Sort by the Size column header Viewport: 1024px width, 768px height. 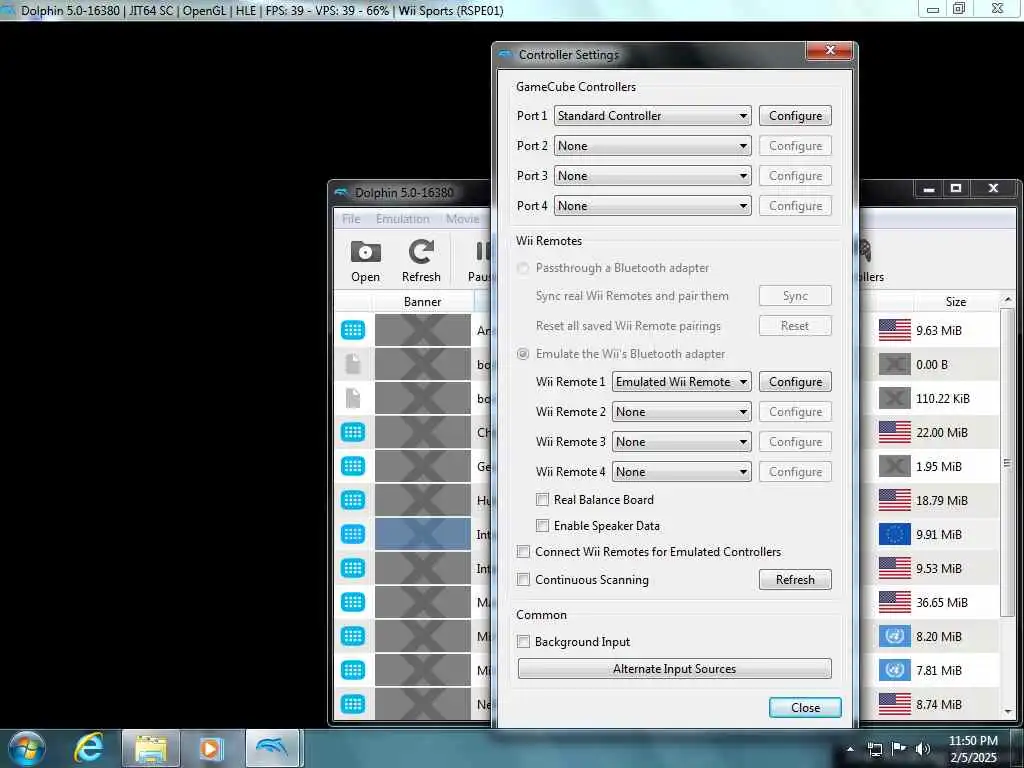click(x=955, y=302)
